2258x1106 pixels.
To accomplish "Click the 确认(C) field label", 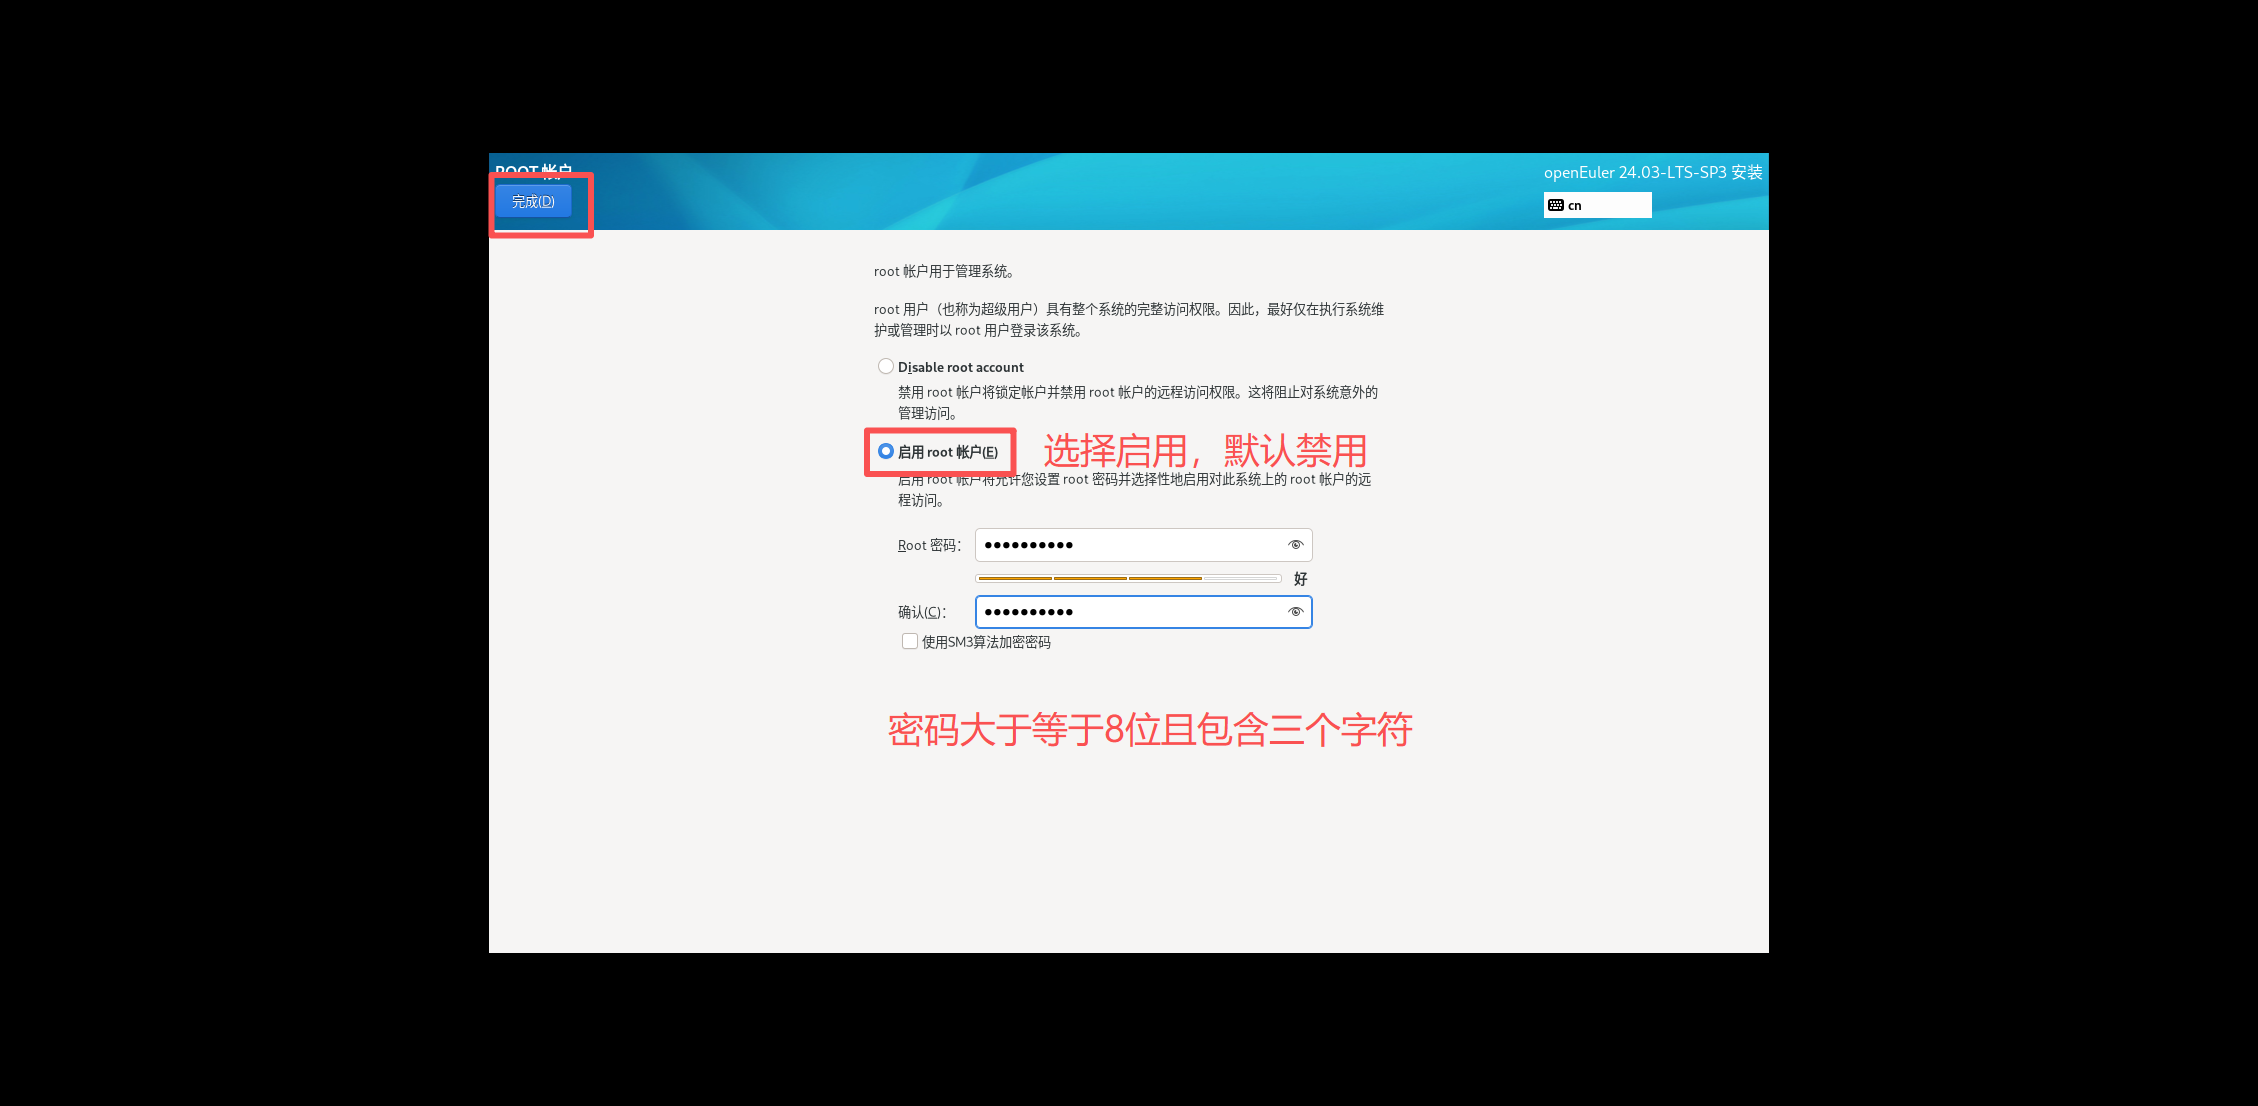I will [x=921, y=612].
